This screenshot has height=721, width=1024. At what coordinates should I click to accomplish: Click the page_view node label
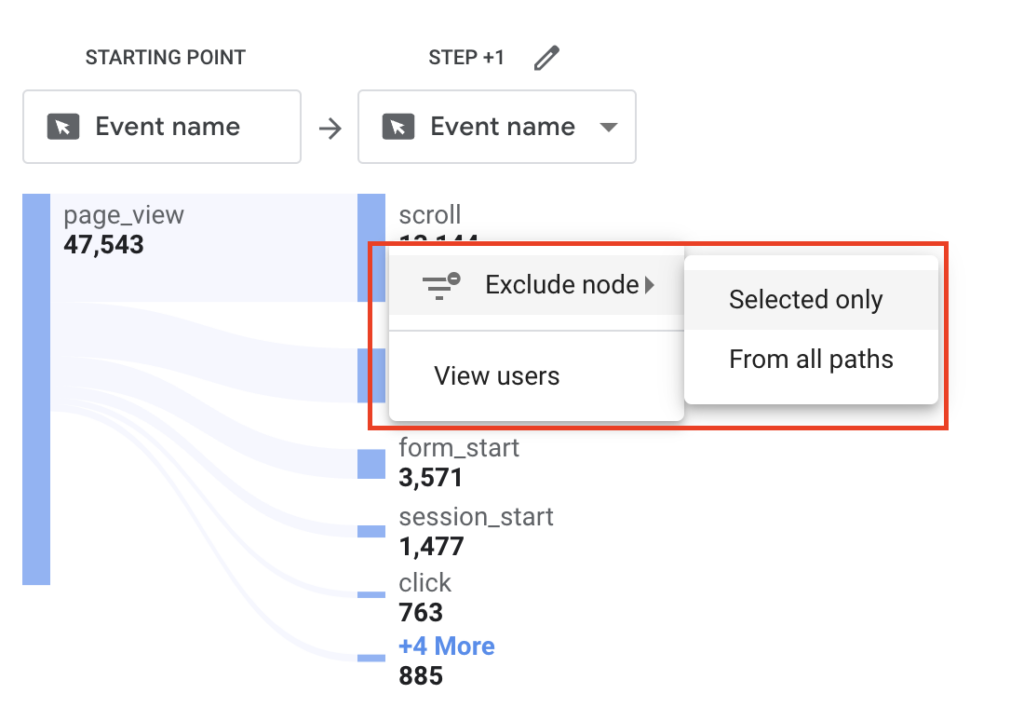(x=124, y=215)
